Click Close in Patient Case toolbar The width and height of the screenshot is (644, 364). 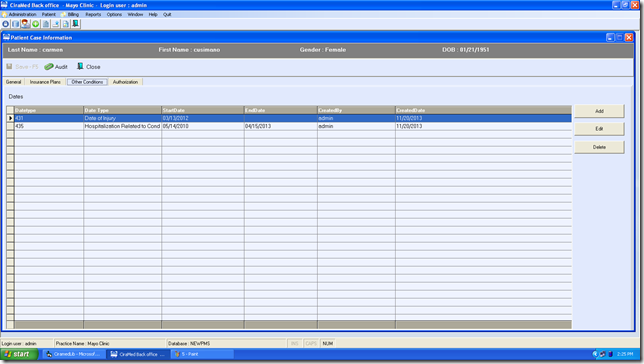[x=89, y=67]
